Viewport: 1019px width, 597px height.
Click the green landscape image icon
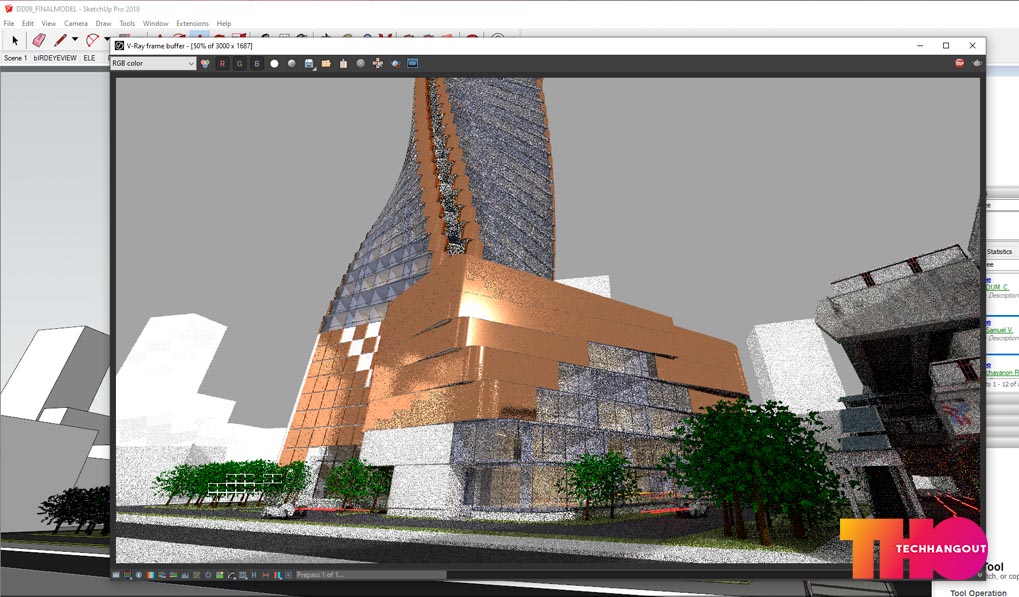(220, 575)
